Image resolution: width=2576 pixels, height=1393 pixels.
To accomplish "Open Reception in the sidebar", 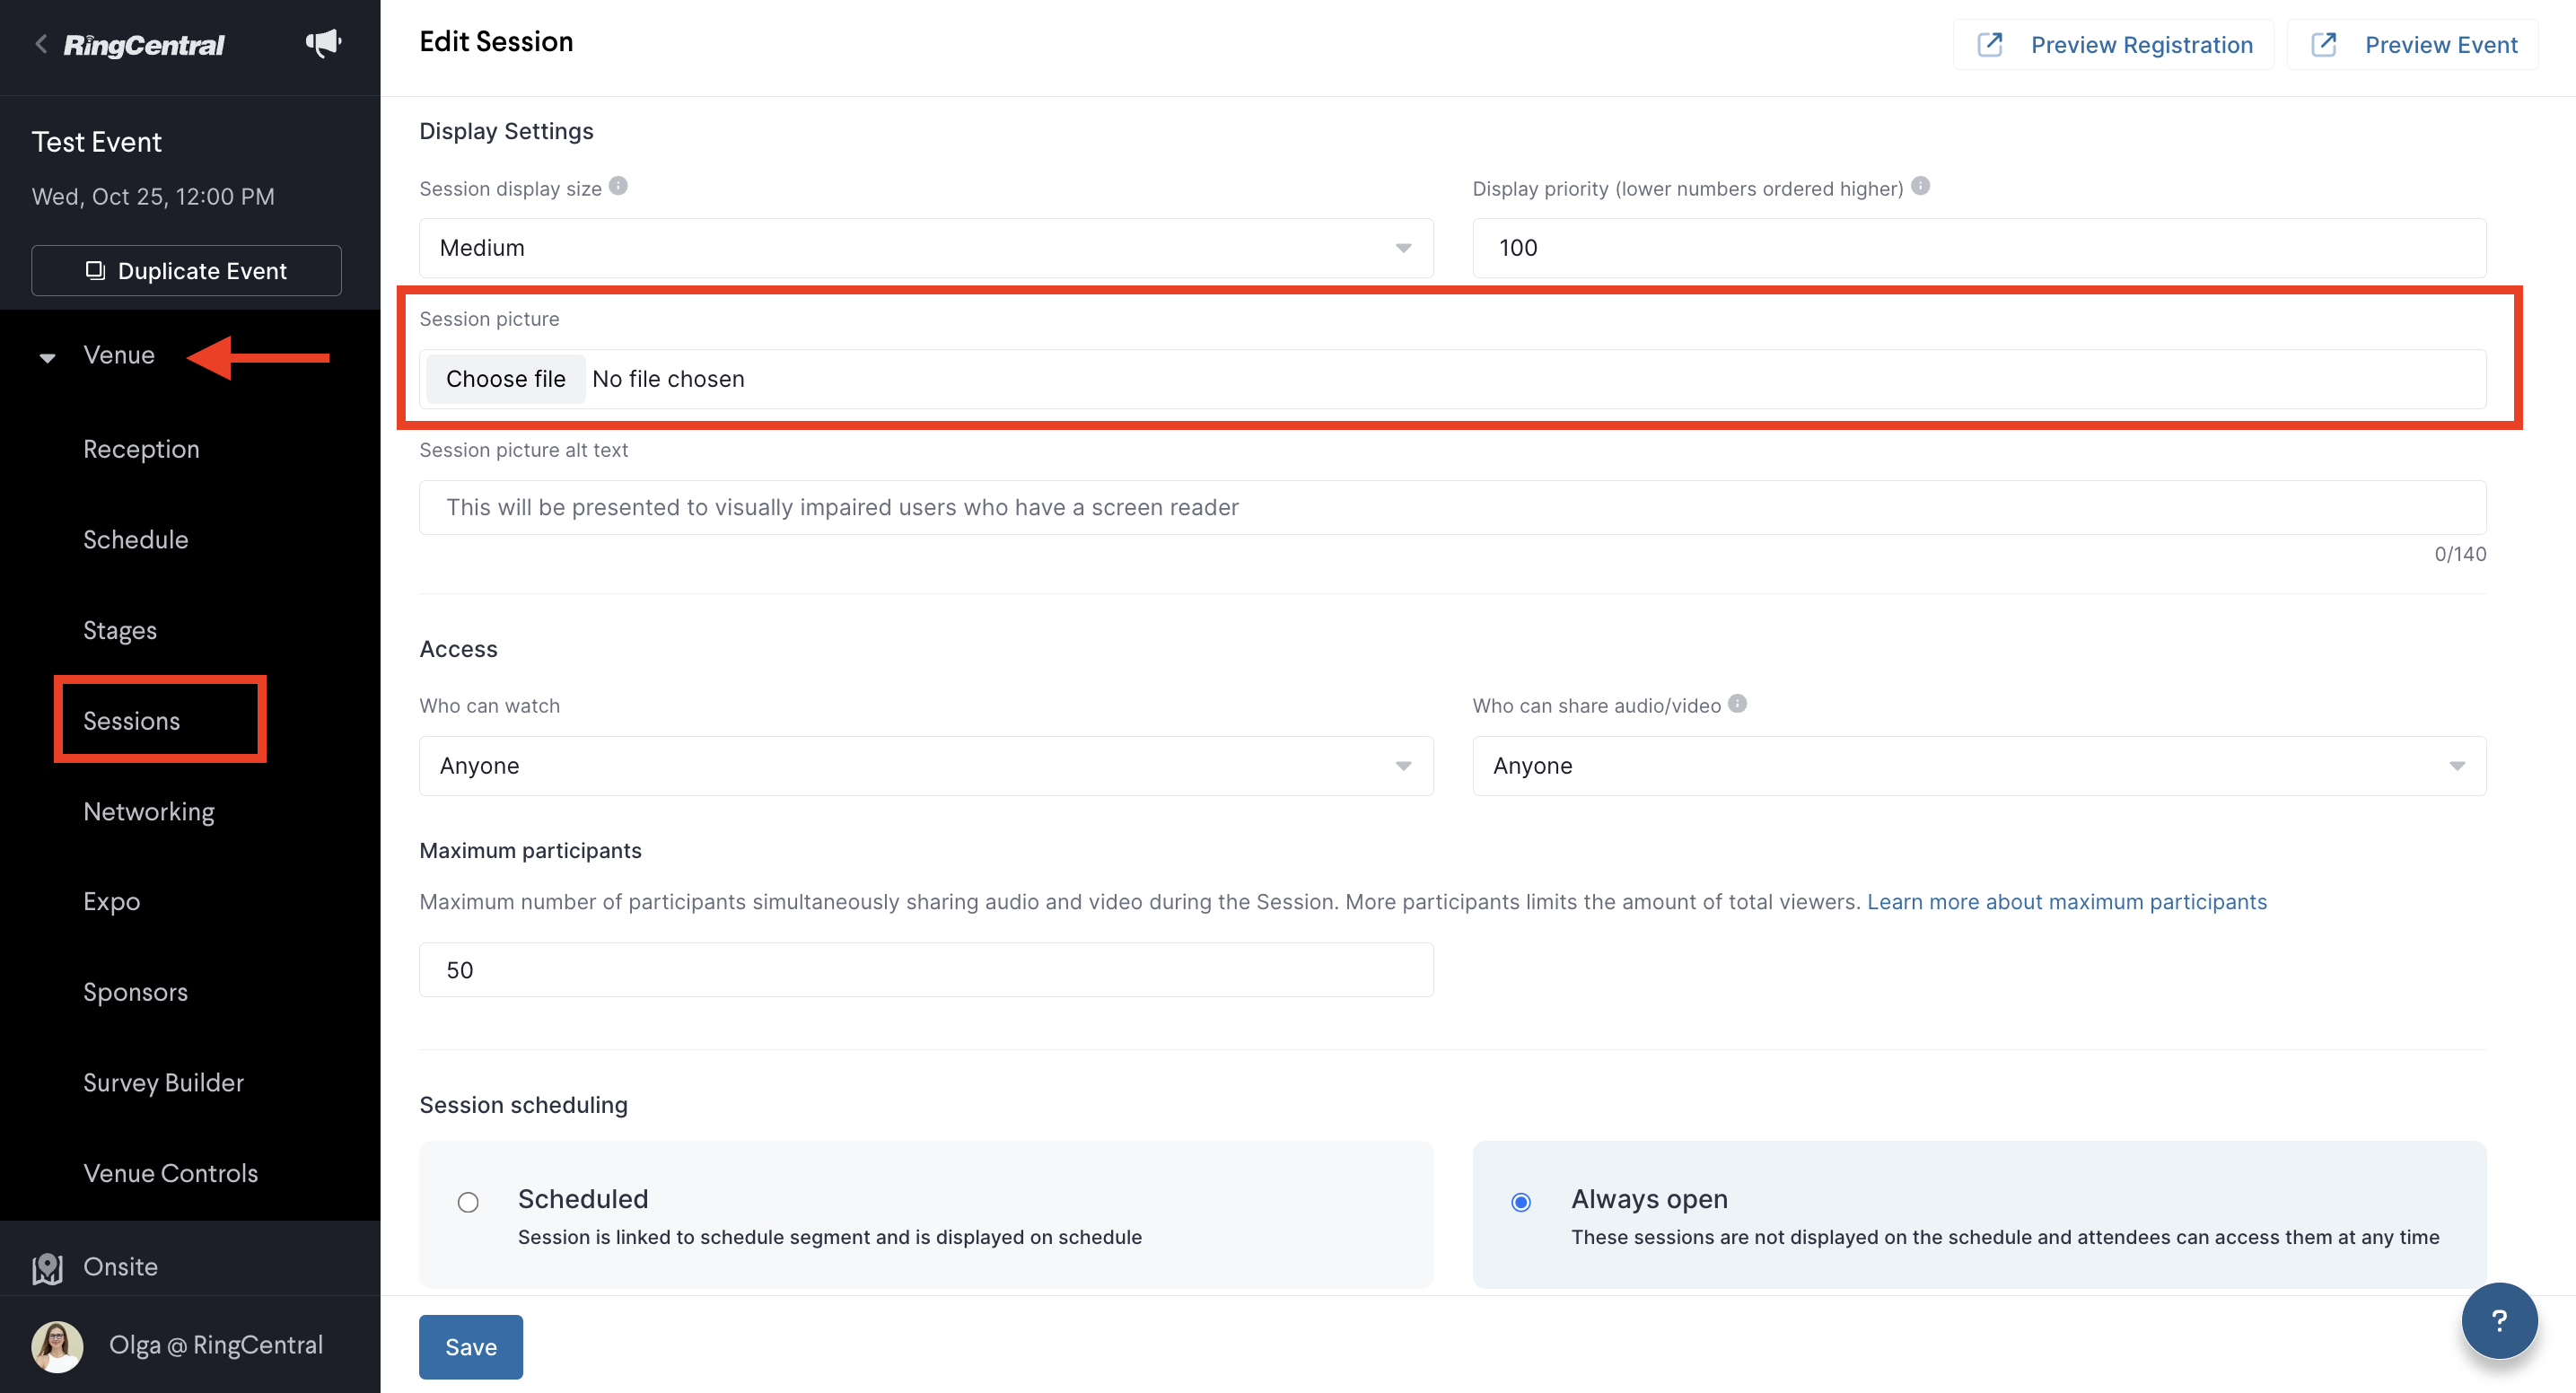I will (141, 449).
